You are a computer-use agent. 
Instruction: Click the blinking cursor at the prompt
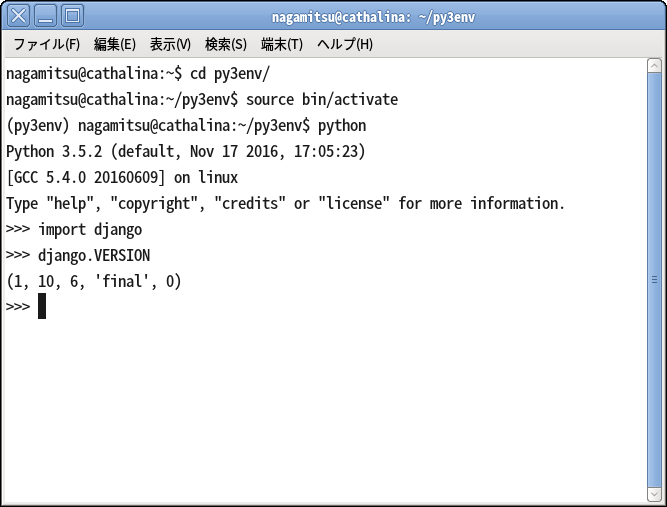tap(42, 306)
